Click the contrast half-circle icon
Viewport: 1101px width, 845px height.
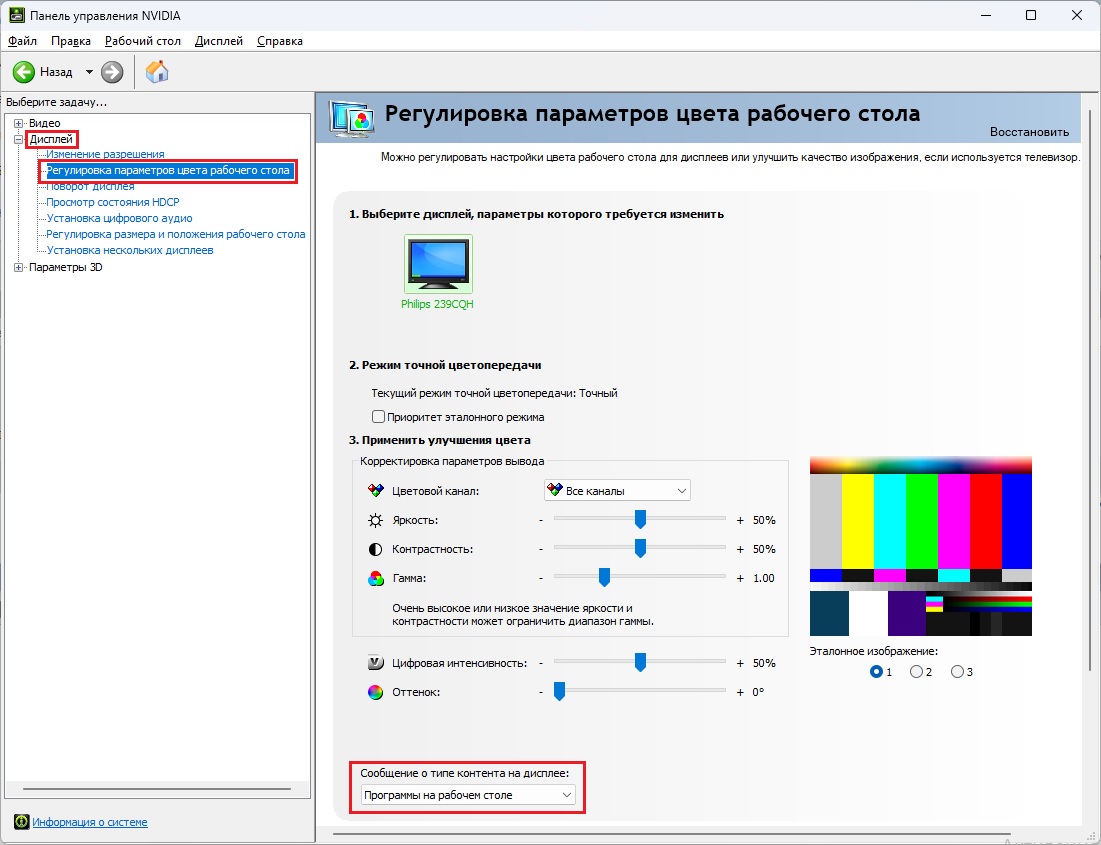376,549
